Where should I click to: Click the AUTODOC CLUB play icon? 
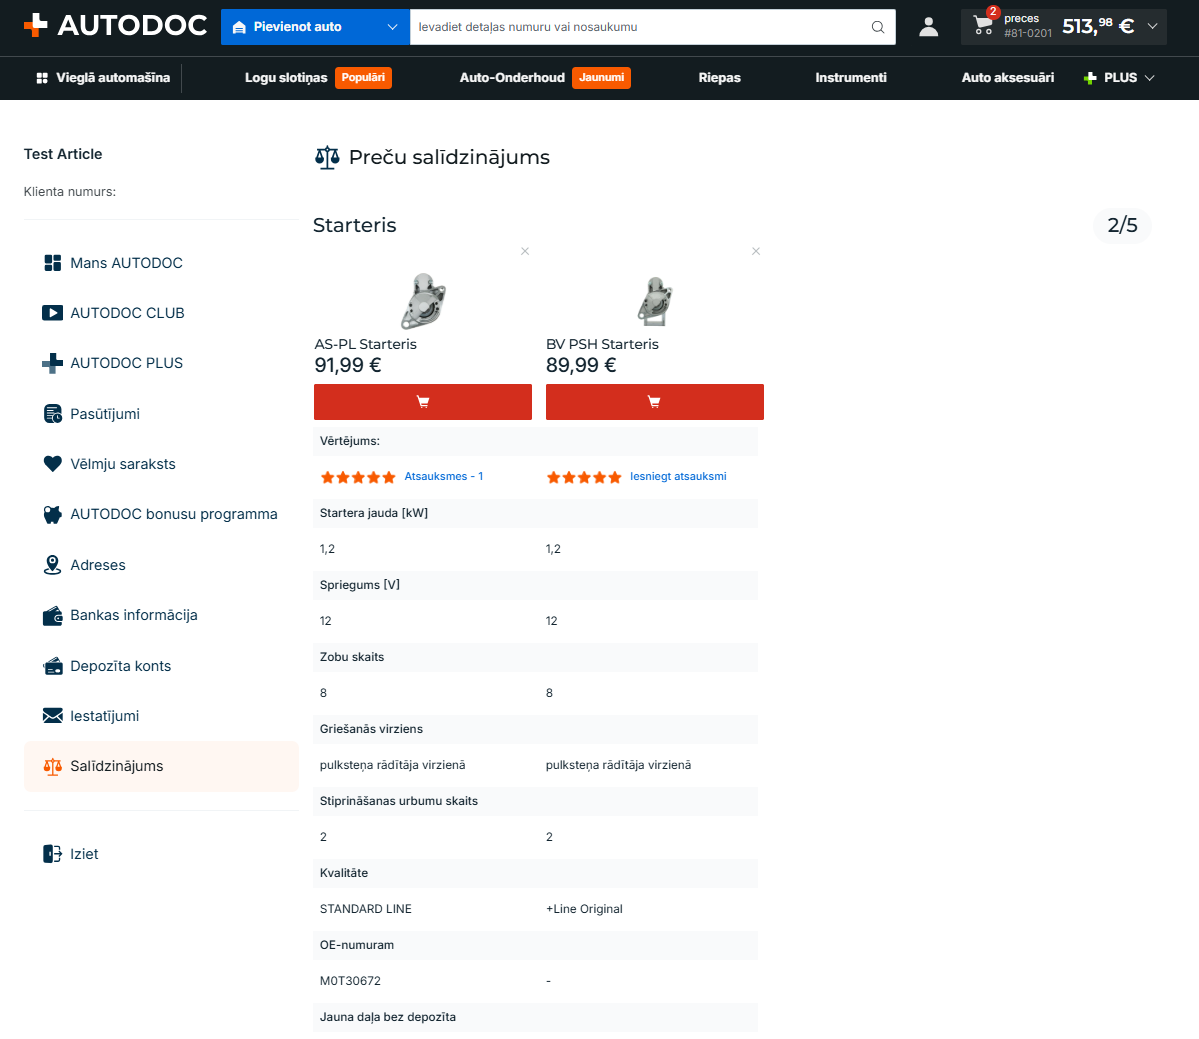point(52,313)
